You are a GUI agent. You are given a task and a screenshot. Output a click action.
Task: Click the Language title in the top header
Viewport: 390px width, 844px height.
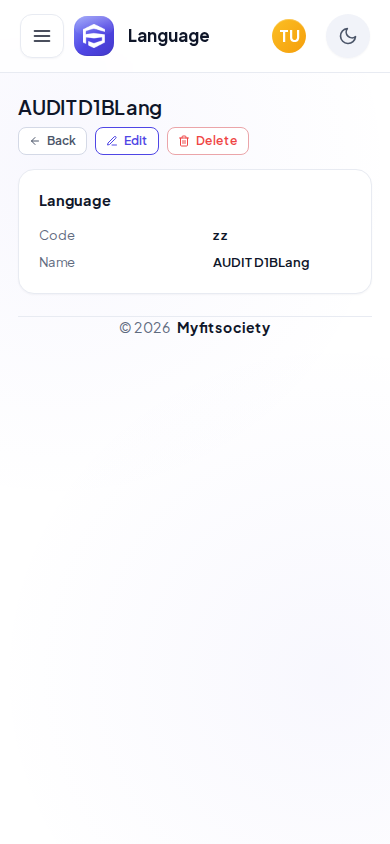pos(168,36)
